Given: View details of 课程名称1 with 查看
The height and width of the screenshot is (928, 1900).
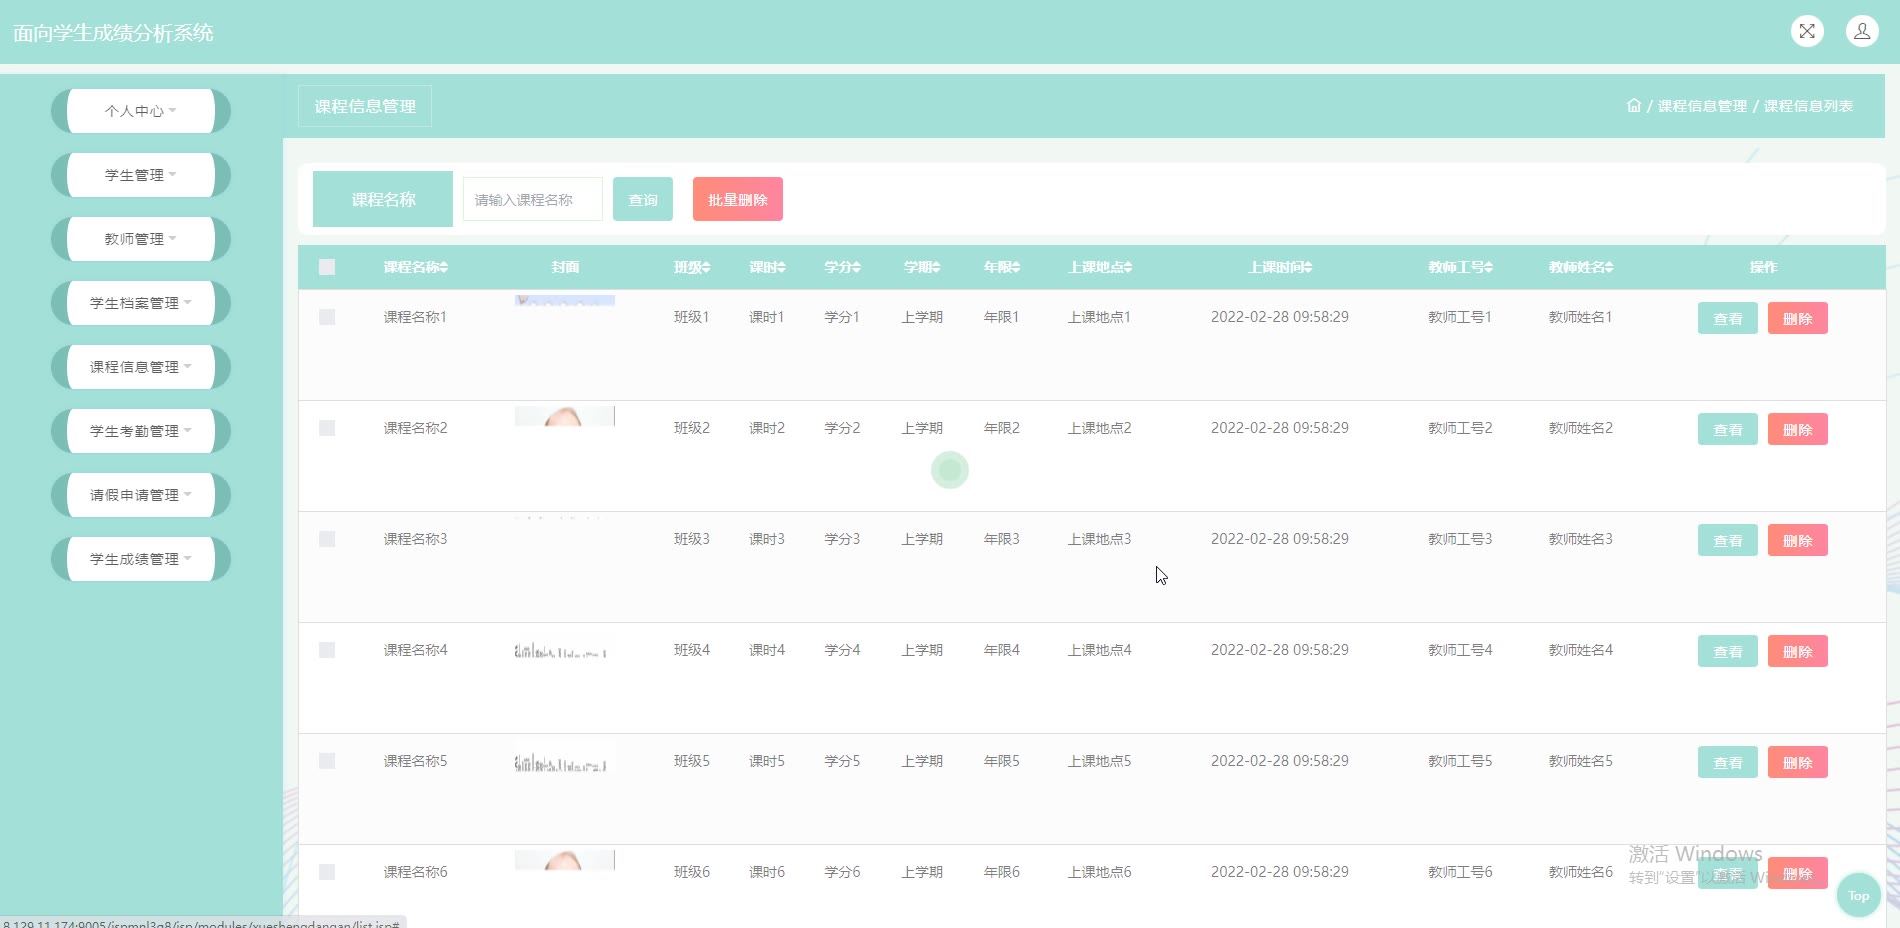Looking at the screenshot, I should pos(1728,318).
